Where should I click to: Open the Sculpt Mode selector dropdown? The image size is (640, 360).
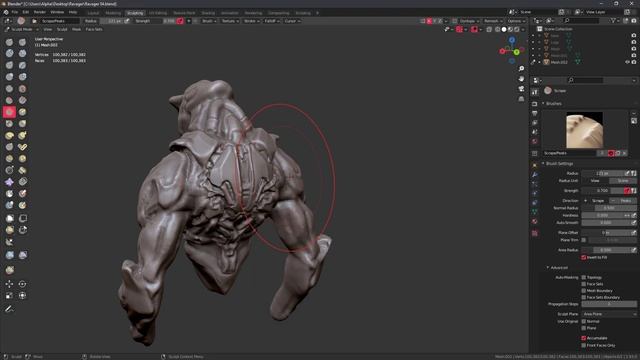point(22,29)
